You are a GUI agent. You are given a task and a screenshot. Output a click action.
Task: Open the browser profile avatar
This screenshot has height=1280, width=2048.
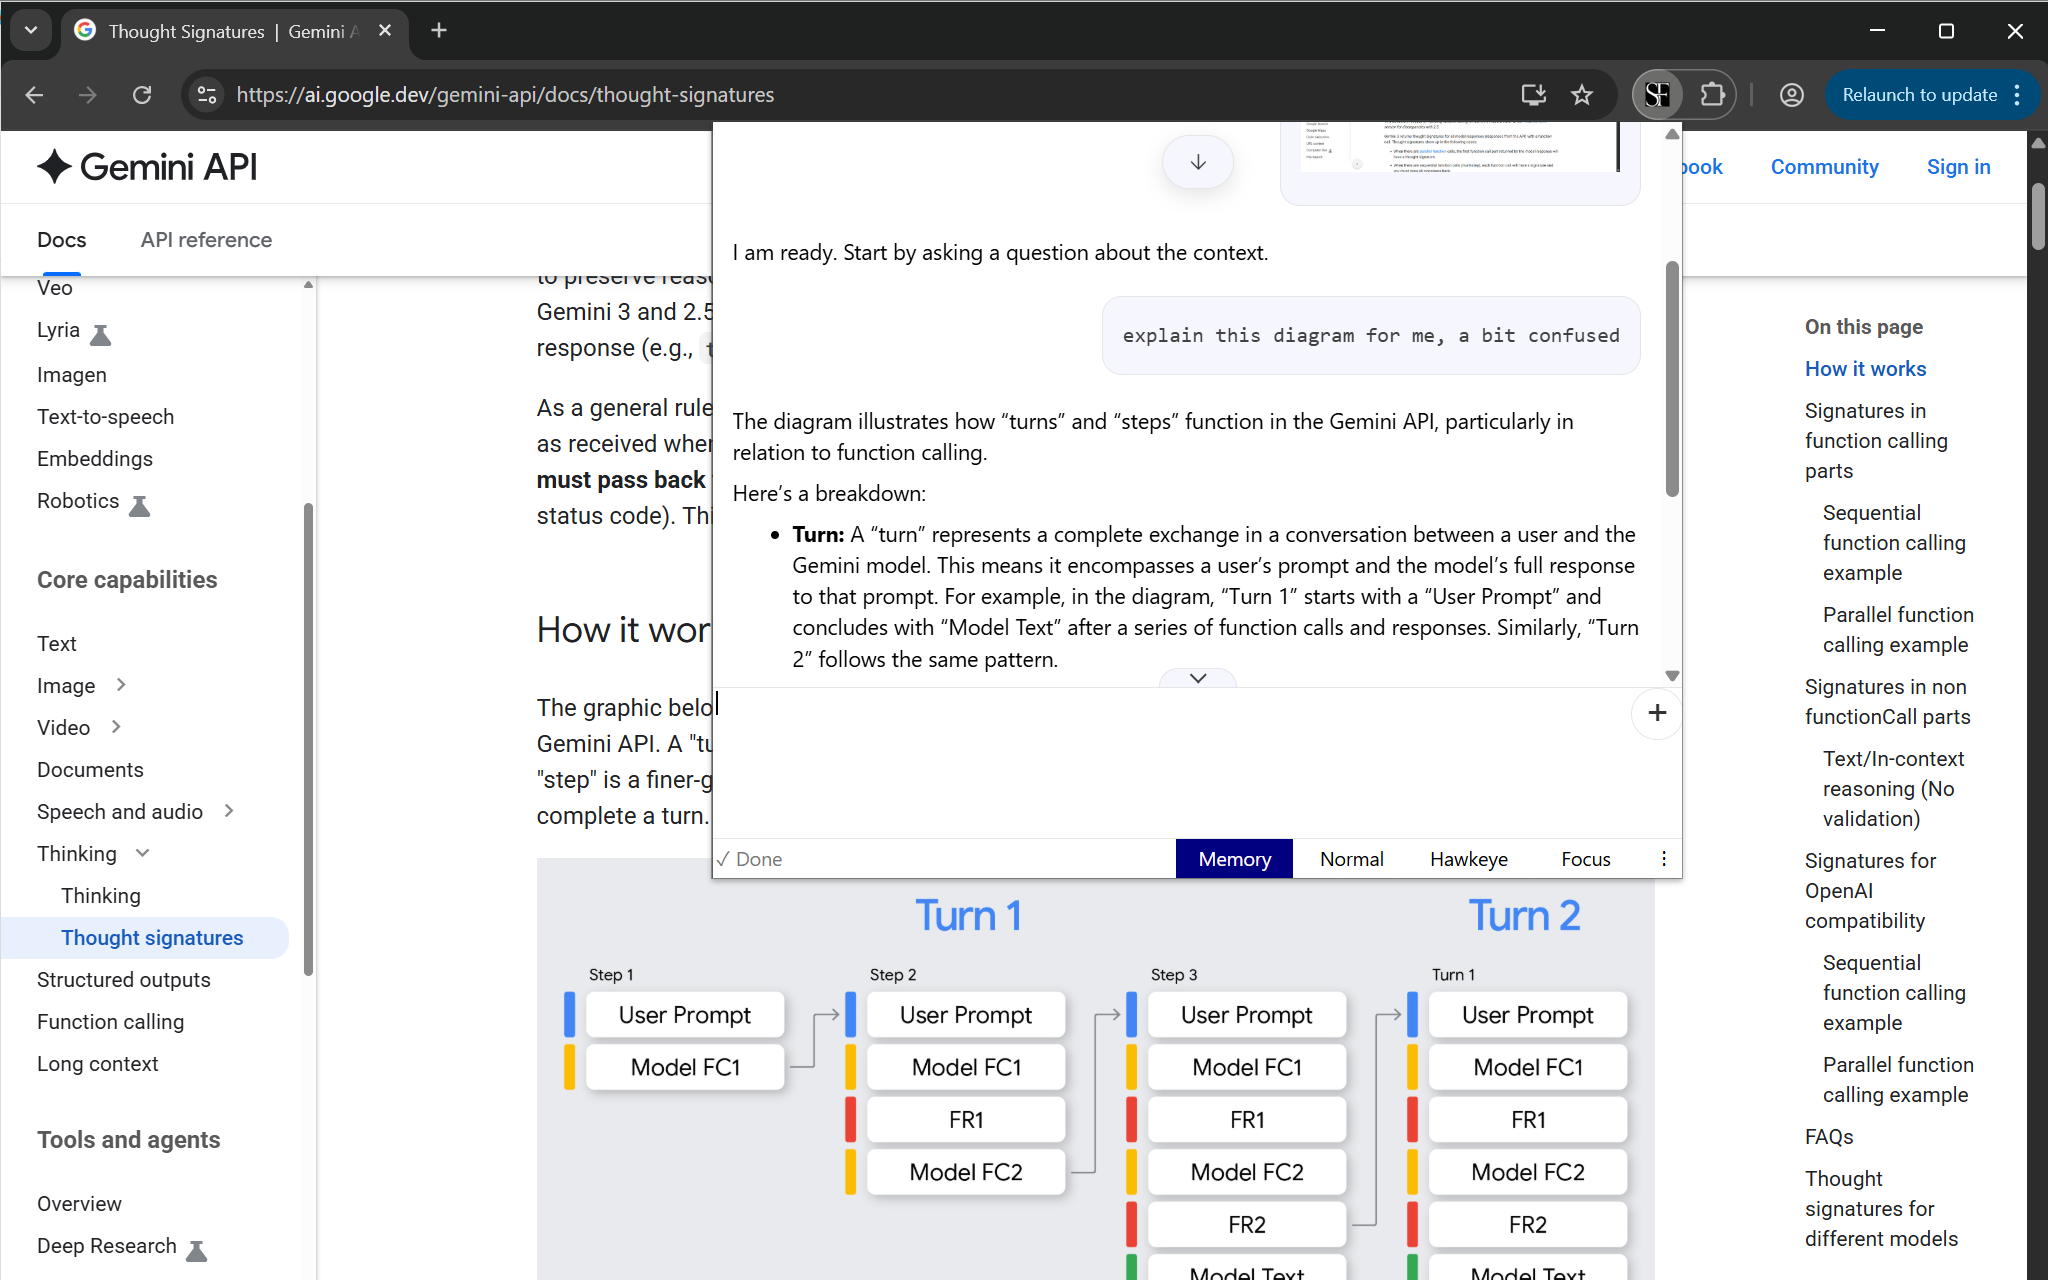(x=1790, y=94)
